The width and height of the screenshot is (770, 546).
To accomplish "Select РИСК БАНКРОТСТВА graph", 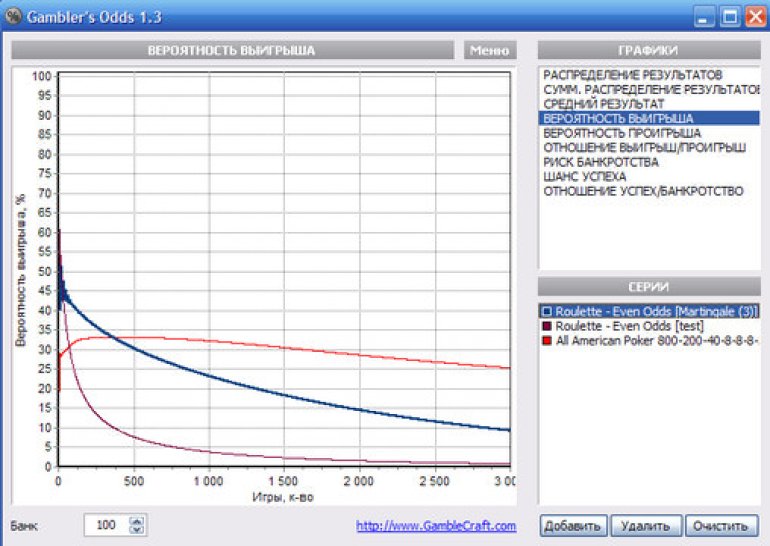I will click(x=601, y=162).
